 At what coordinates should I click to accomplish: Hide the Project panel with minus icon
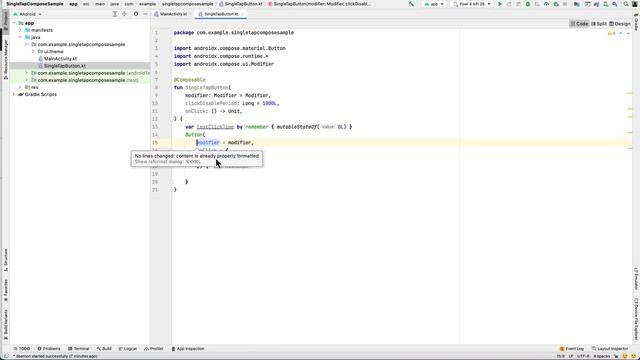click(x=145, y=14)
